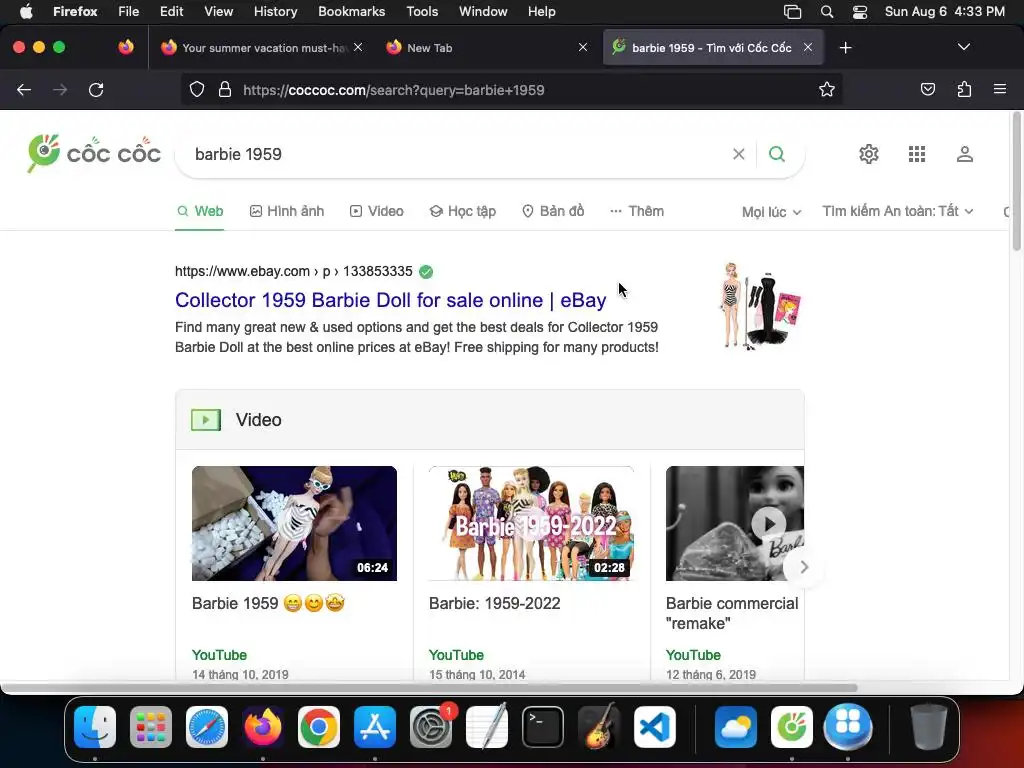Open a new tab with plus button
Viewport: 1024px width, 768px height.
coord(846,48)
